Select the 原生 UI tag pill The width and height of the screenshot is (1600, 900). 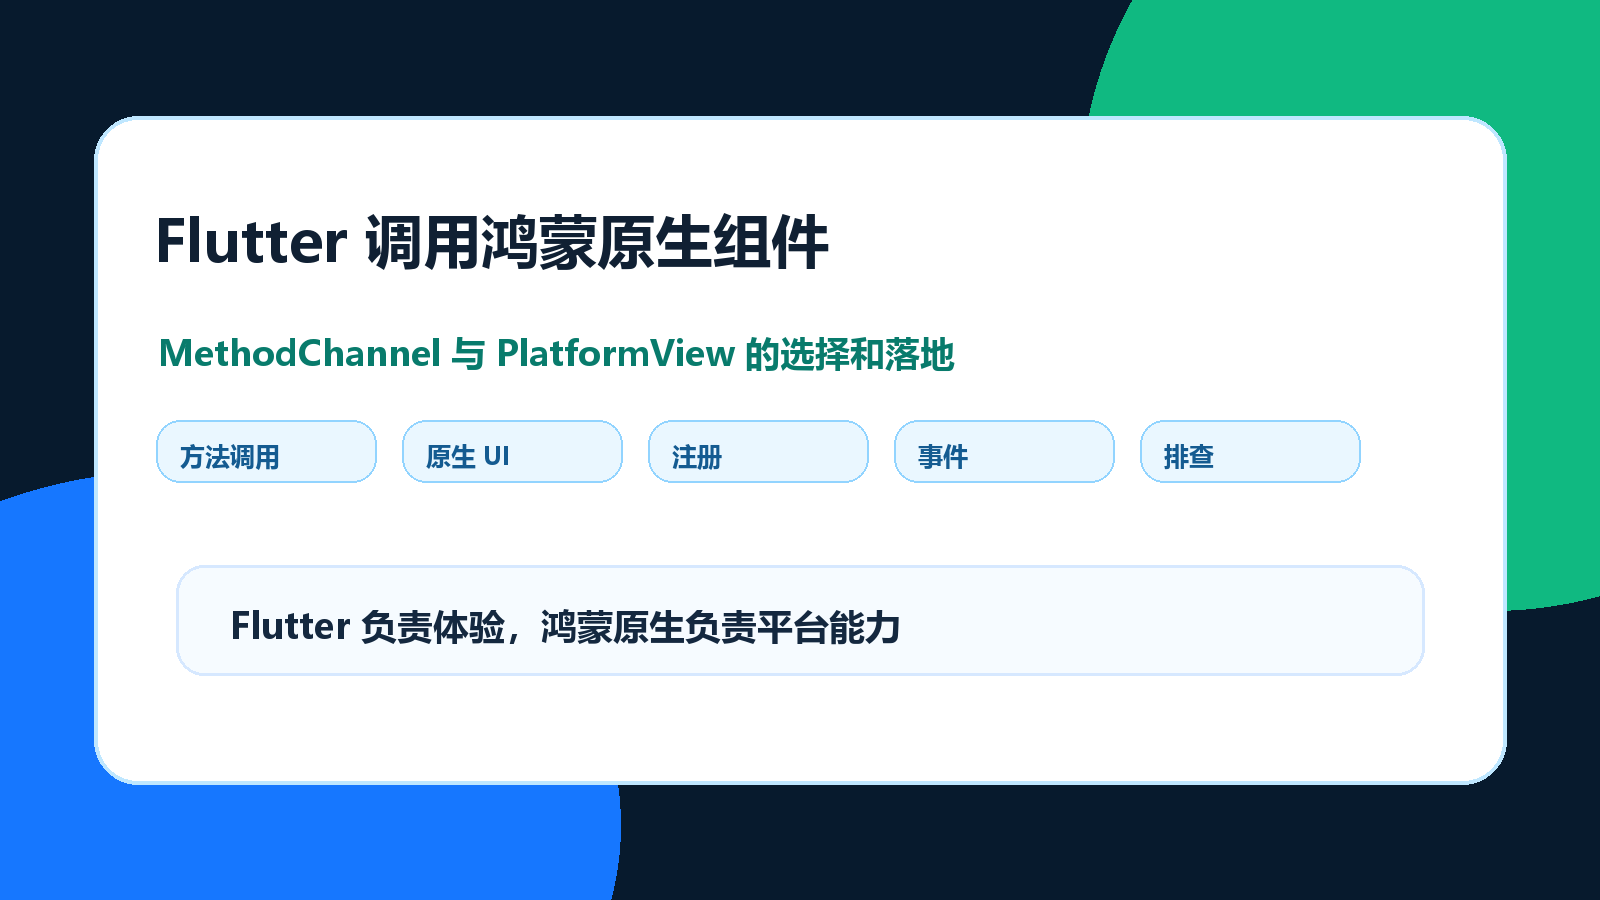click(x=512, y=452)
